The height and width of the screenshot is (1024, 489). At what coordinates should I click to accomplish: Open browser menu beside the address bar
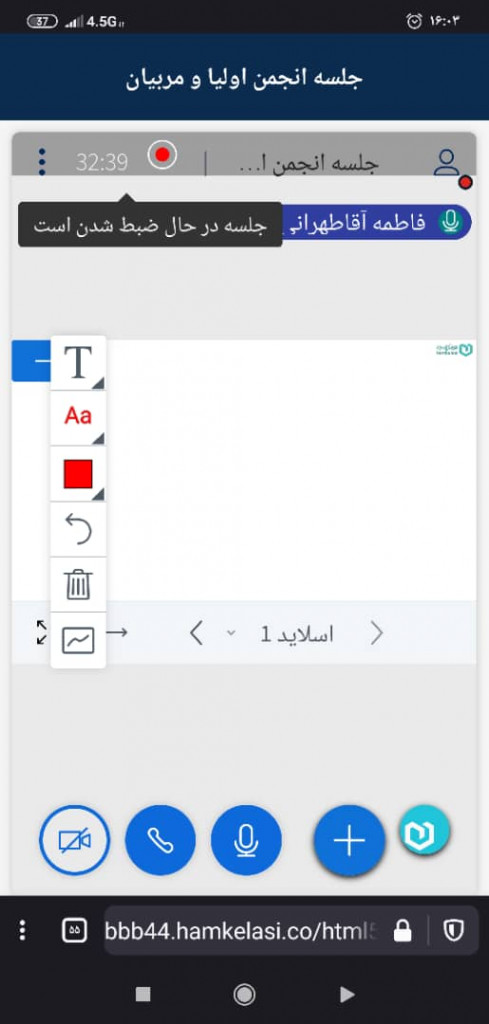23,930
